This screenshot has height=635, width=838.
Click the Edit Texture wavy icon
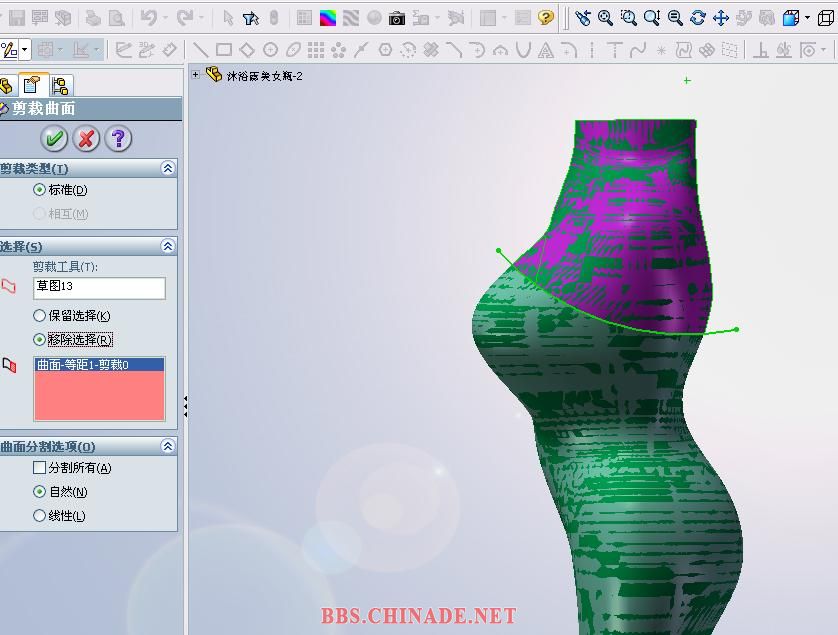pos(351,18)
